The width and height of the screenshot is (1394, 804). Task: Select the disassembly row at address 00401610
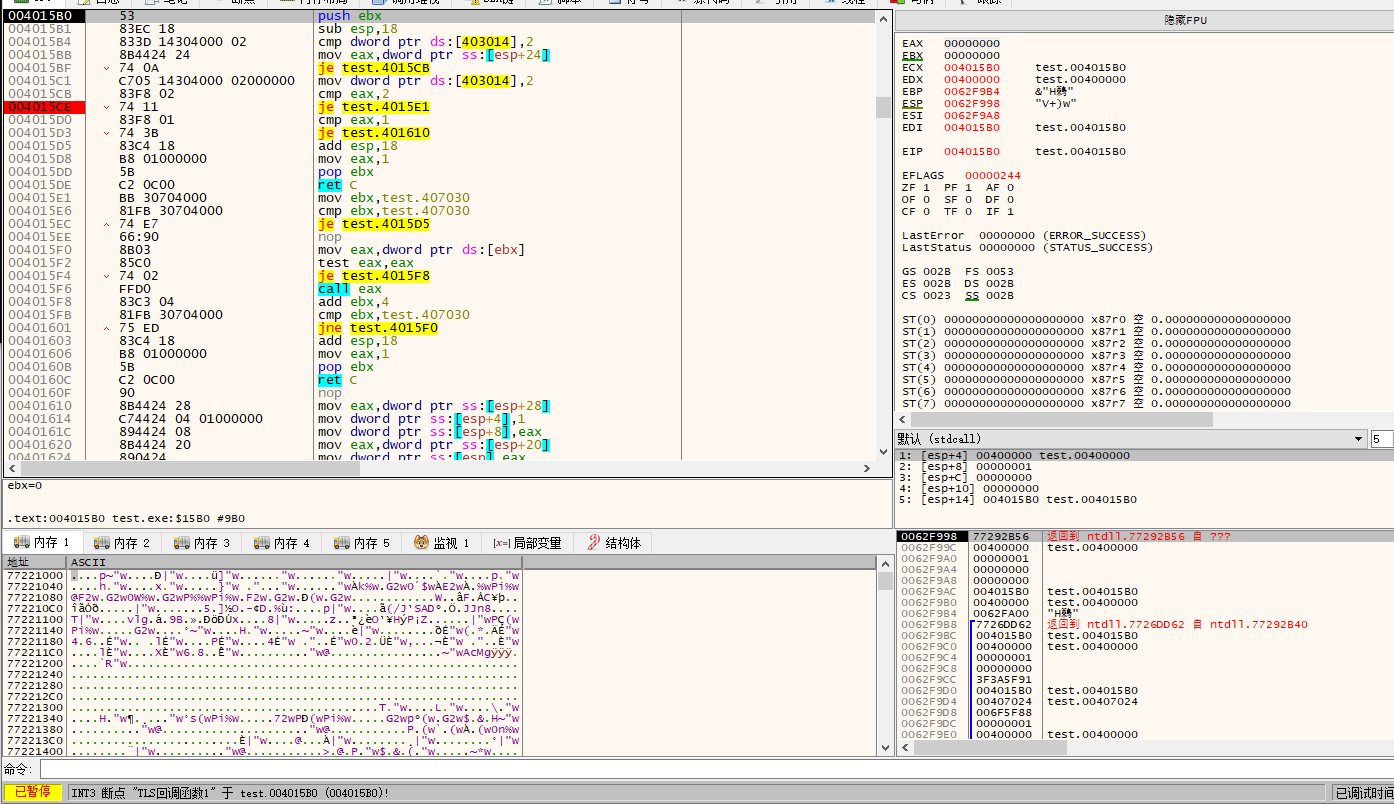(x=440, y=406)
